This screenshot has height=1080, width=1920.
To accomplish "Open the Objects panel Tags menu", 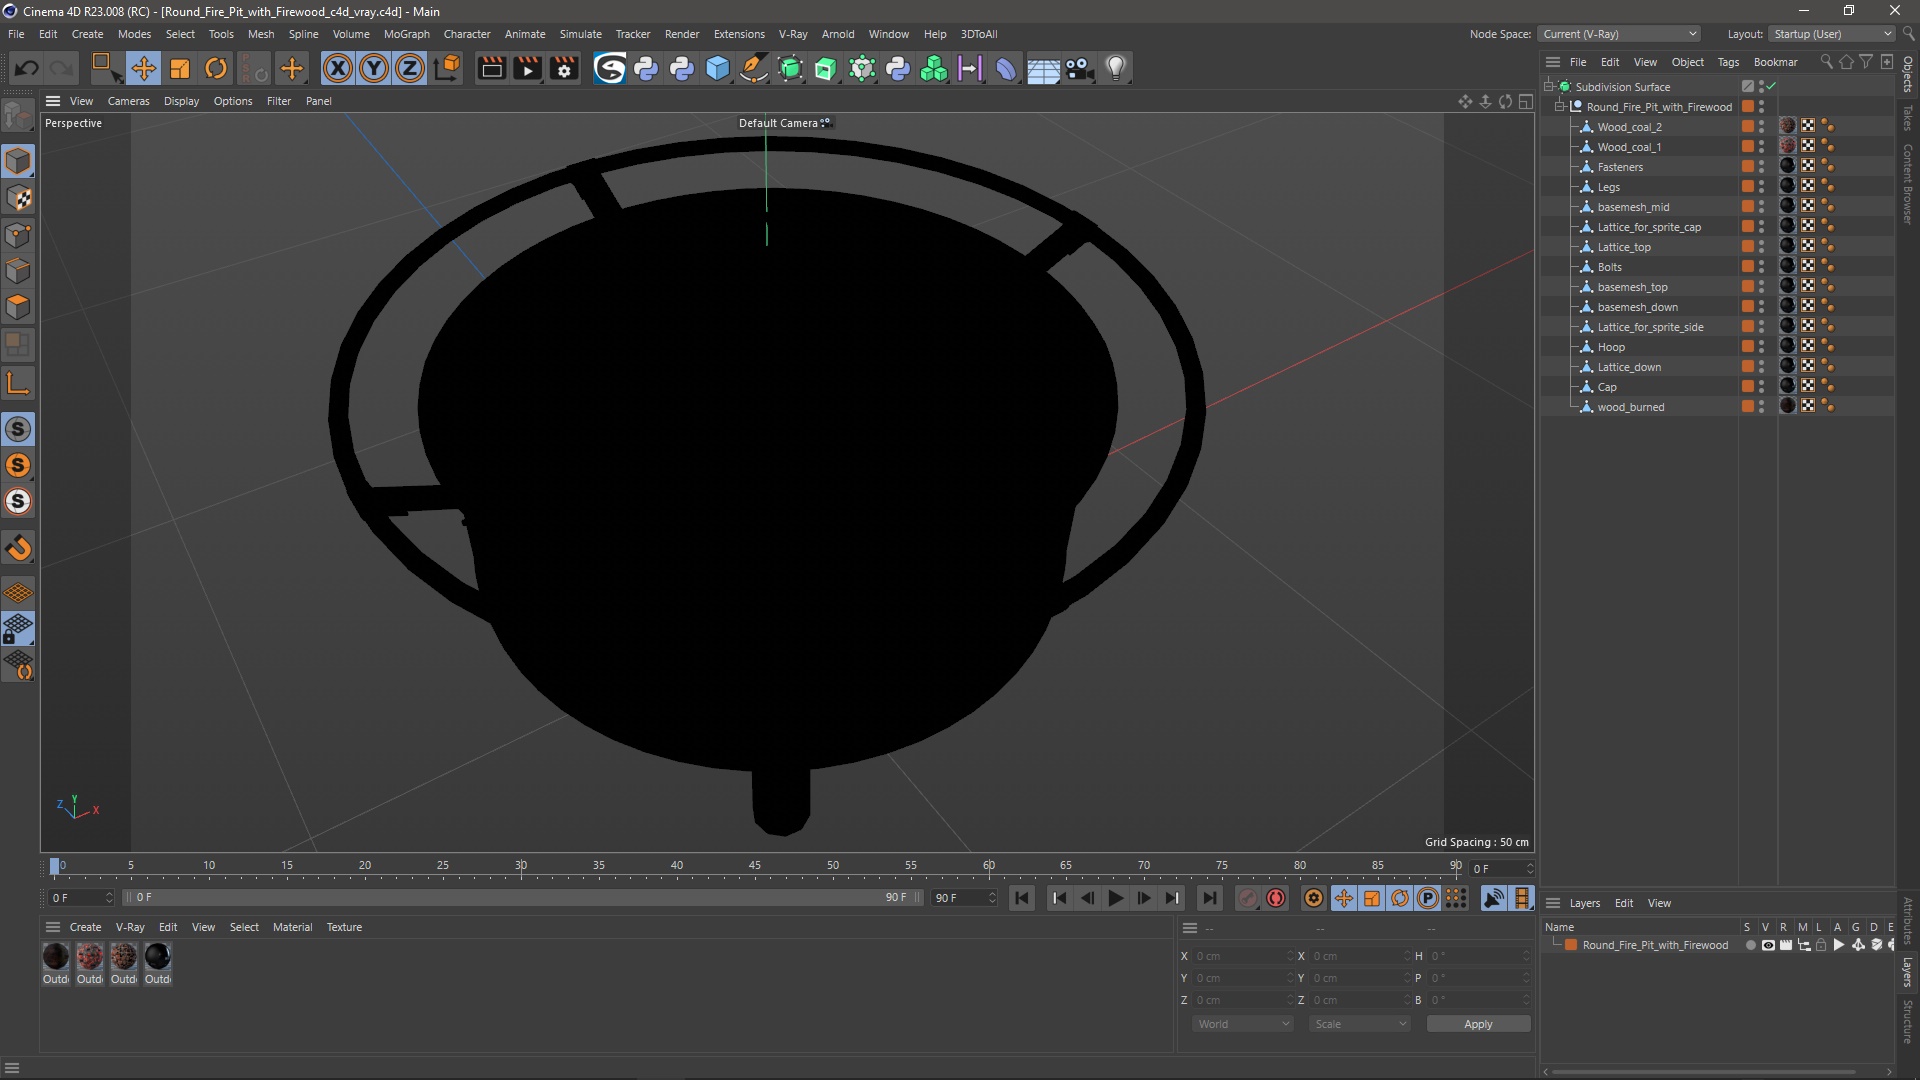I will 1728,62.
